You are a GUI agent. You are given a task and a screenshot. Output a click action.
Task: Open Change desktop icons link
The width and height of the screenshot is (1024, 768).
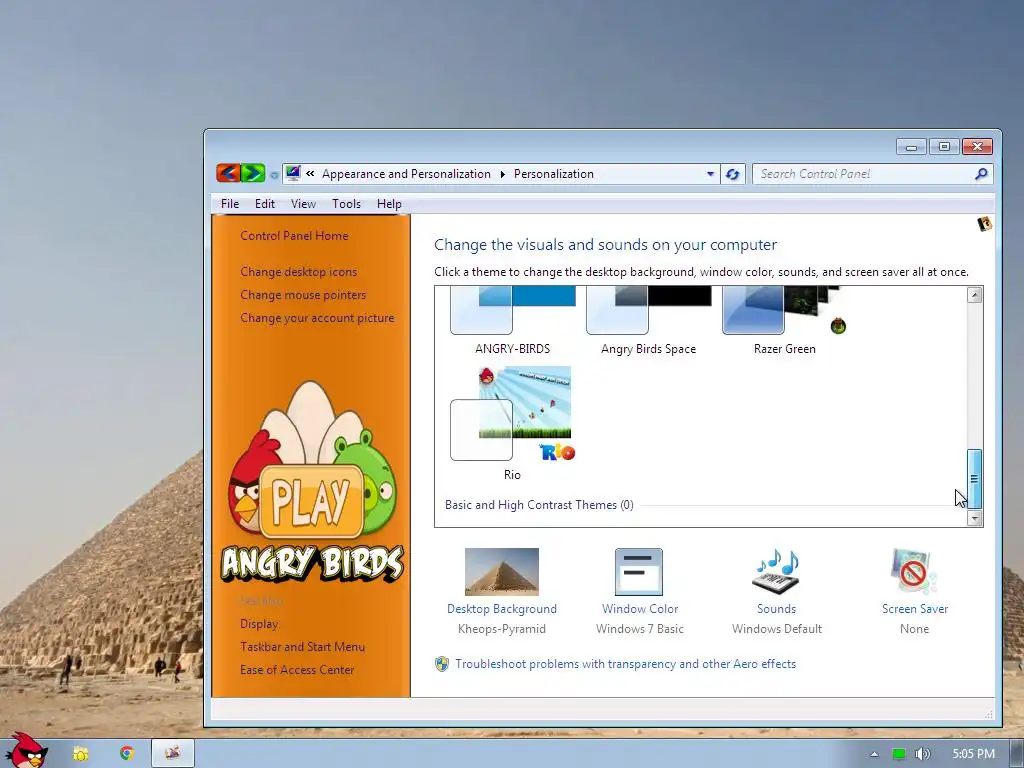298,272
